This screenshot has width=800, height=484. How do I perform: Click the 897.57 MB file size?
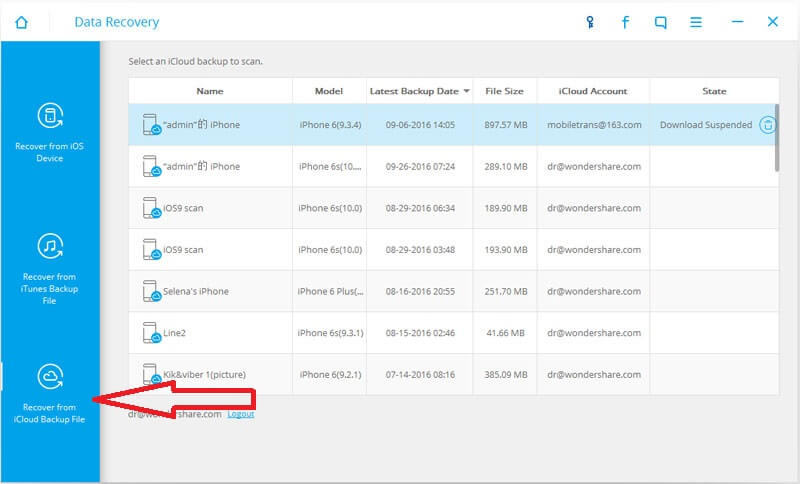[x=506, y=125]
